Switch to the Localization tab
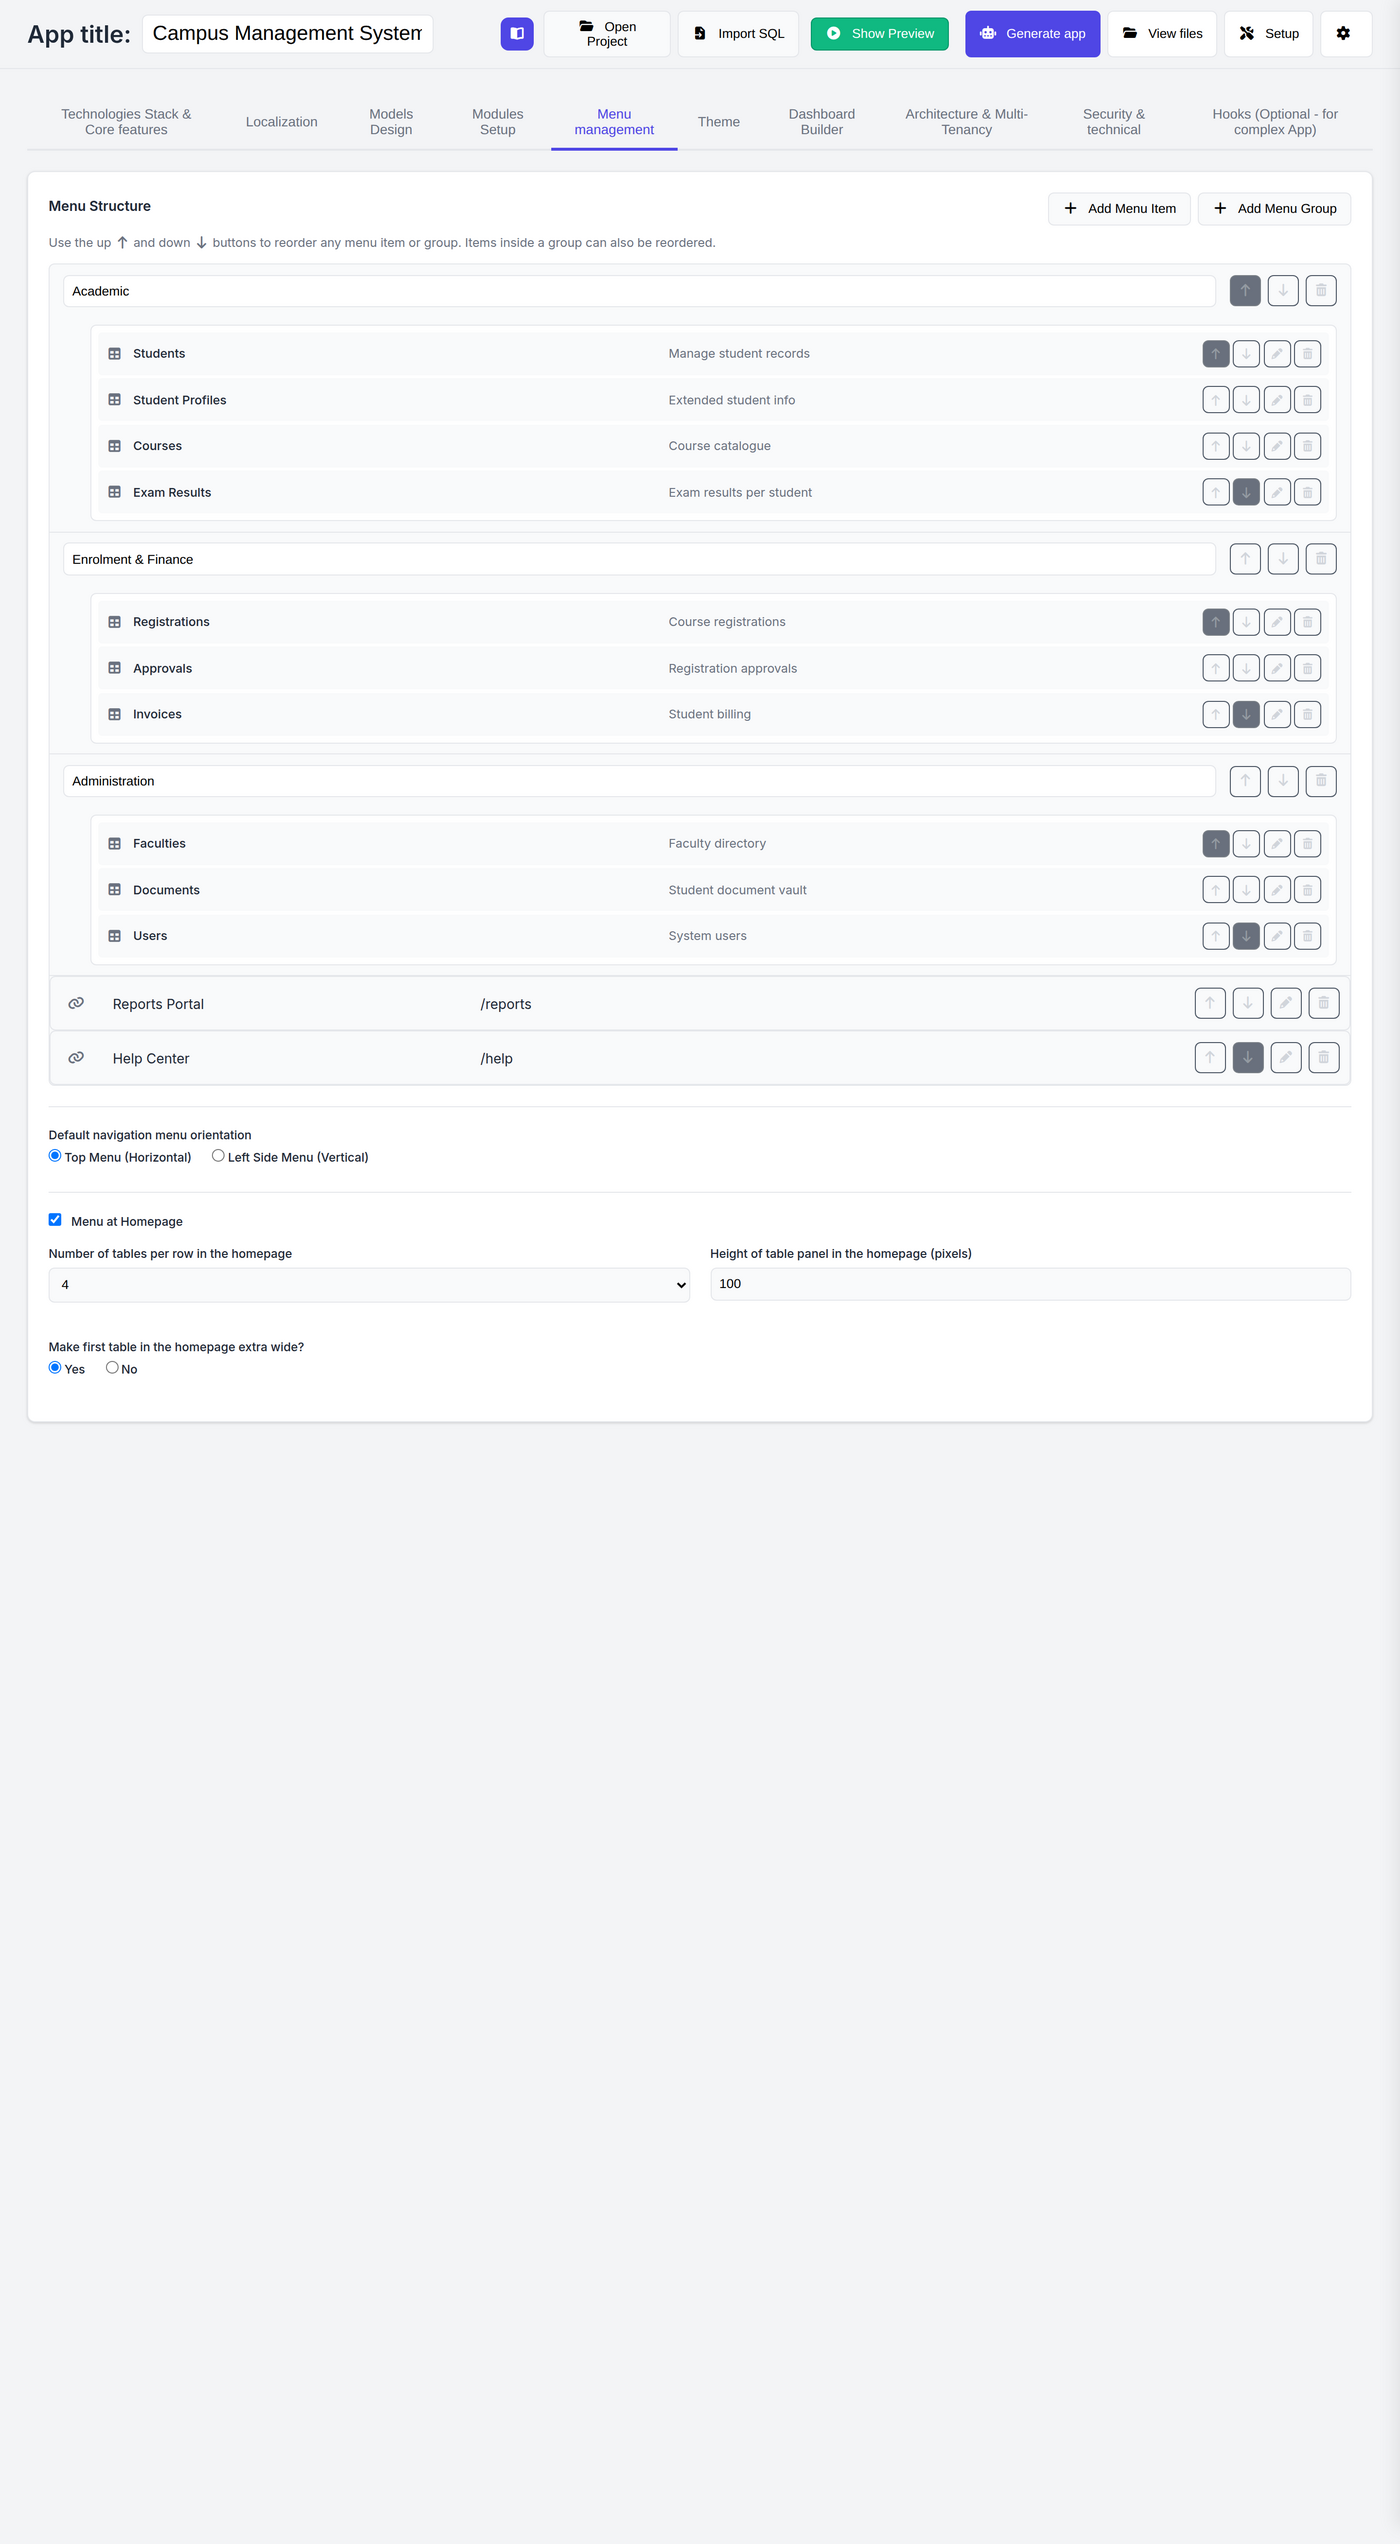Image resolution: width=1400 pixels, height=2544 pixels. coord(282,122)
